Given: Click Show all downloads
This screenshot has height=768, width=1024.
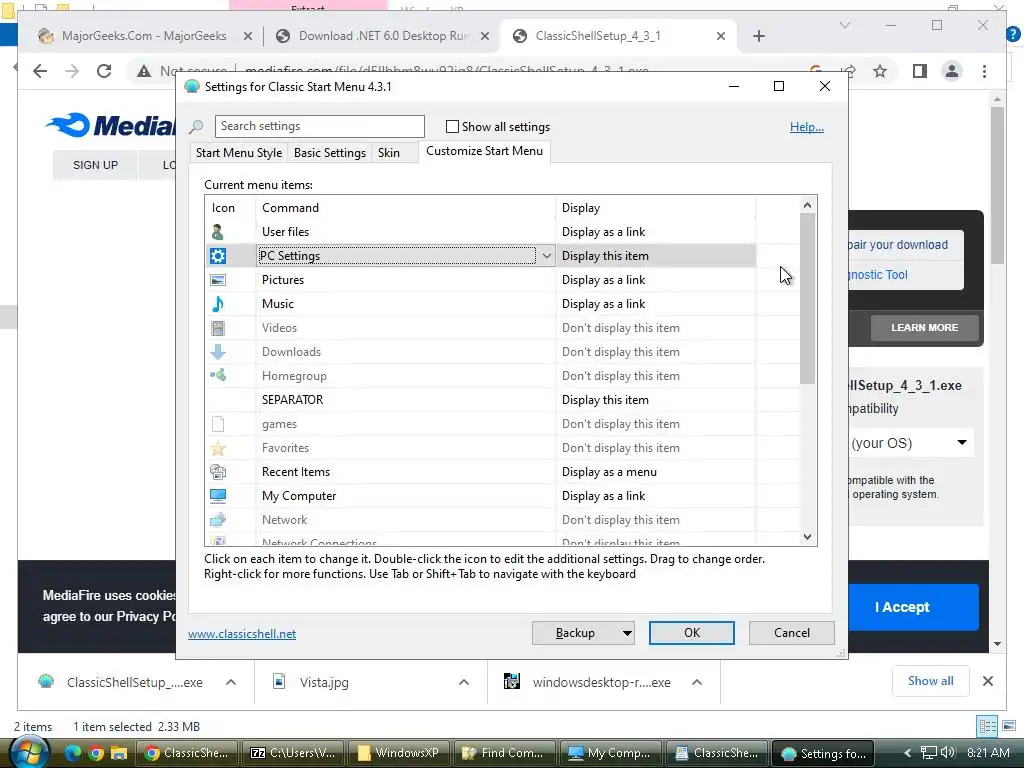Looking at the screenshot, I should point(930,681).
